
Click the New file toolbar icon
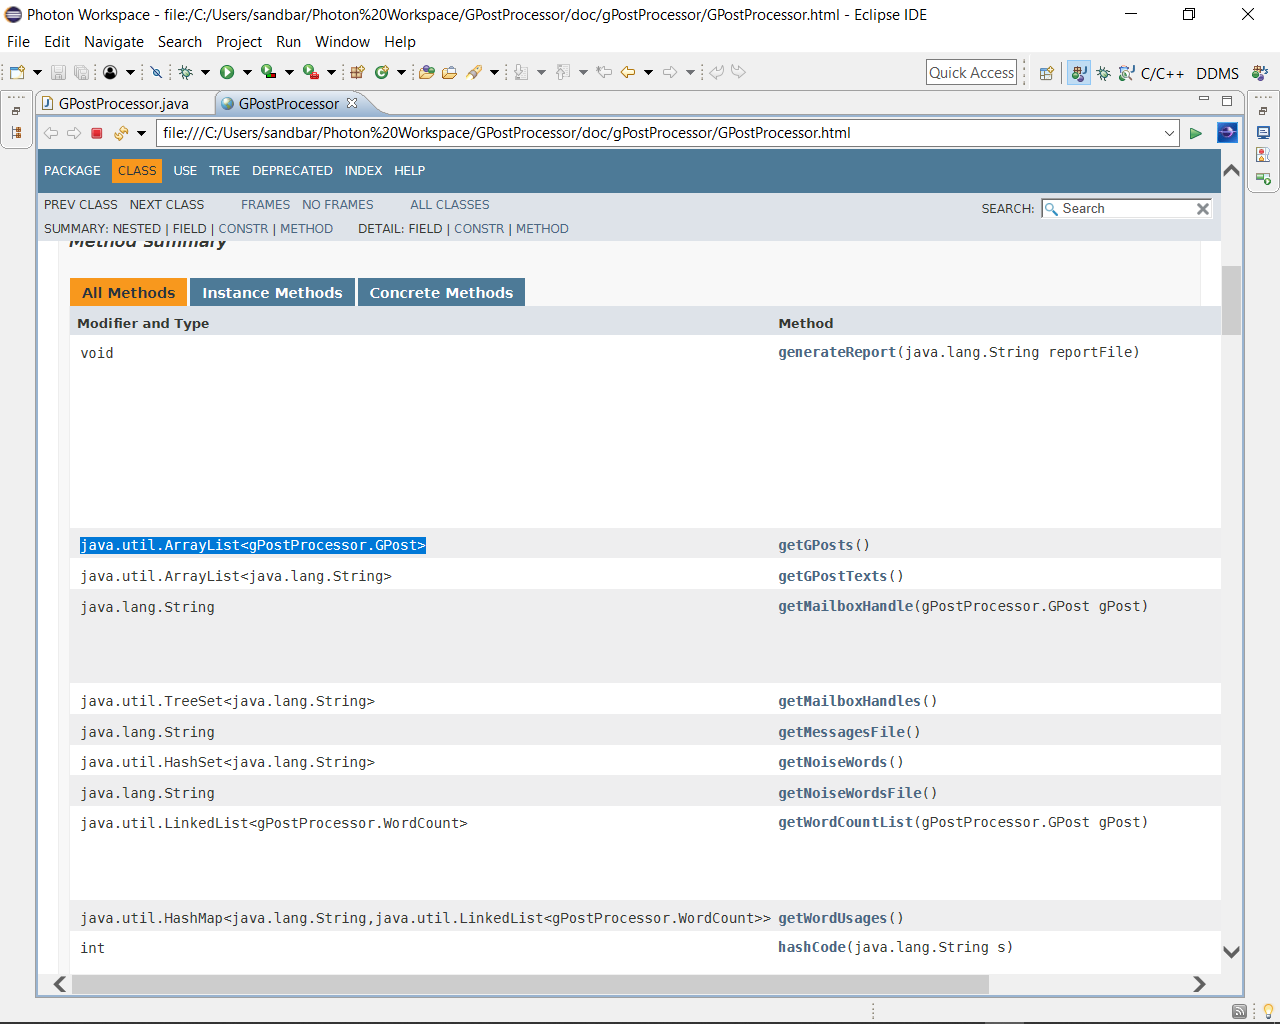[17, 72]
